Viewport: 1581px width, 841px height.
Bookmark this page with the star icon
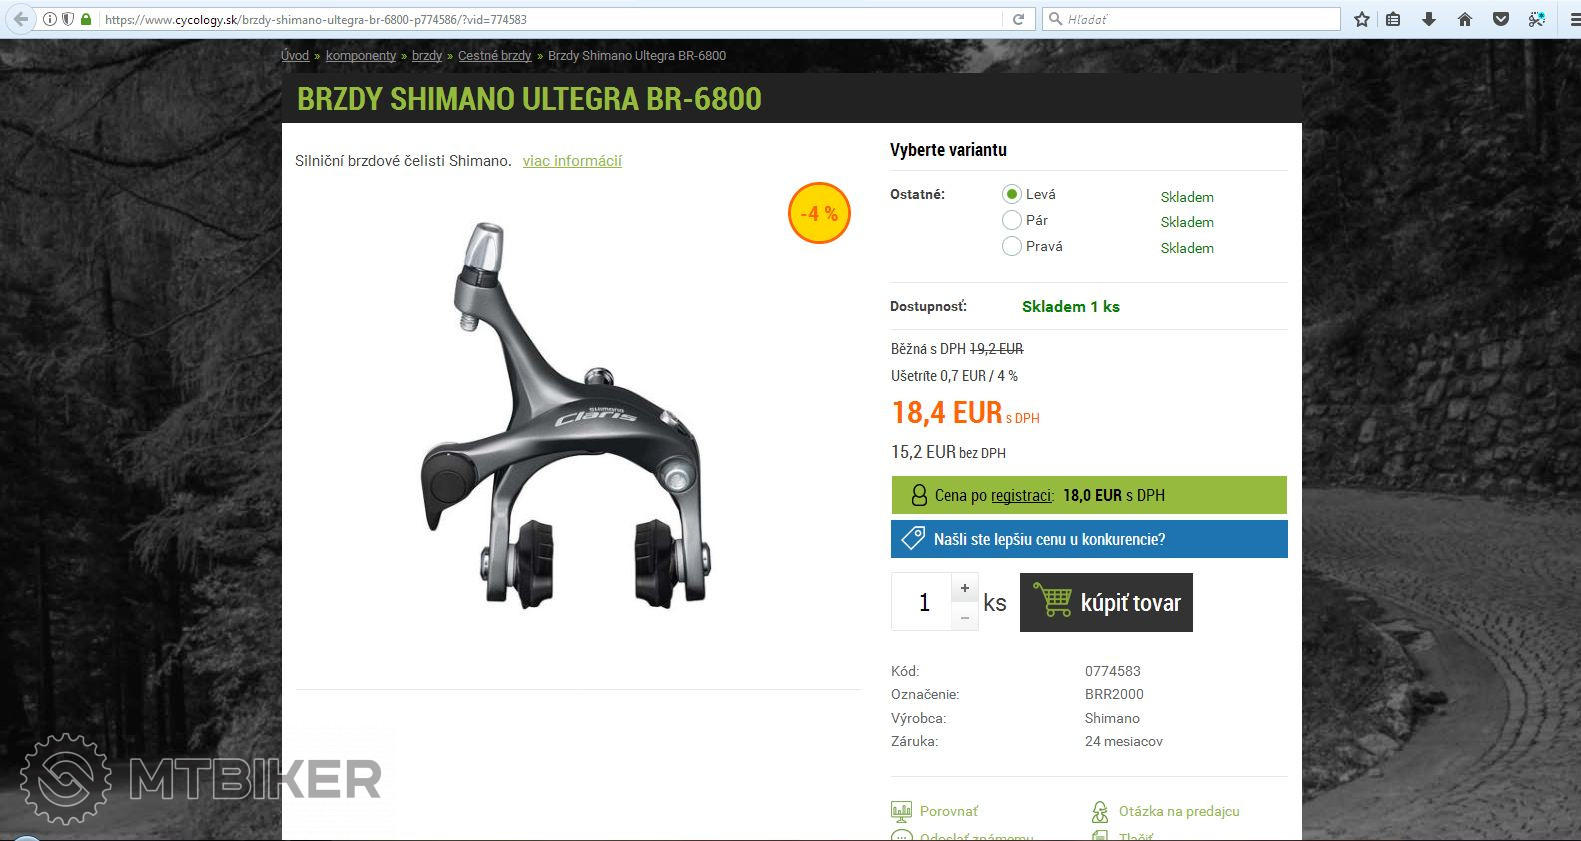(1361, 19)
